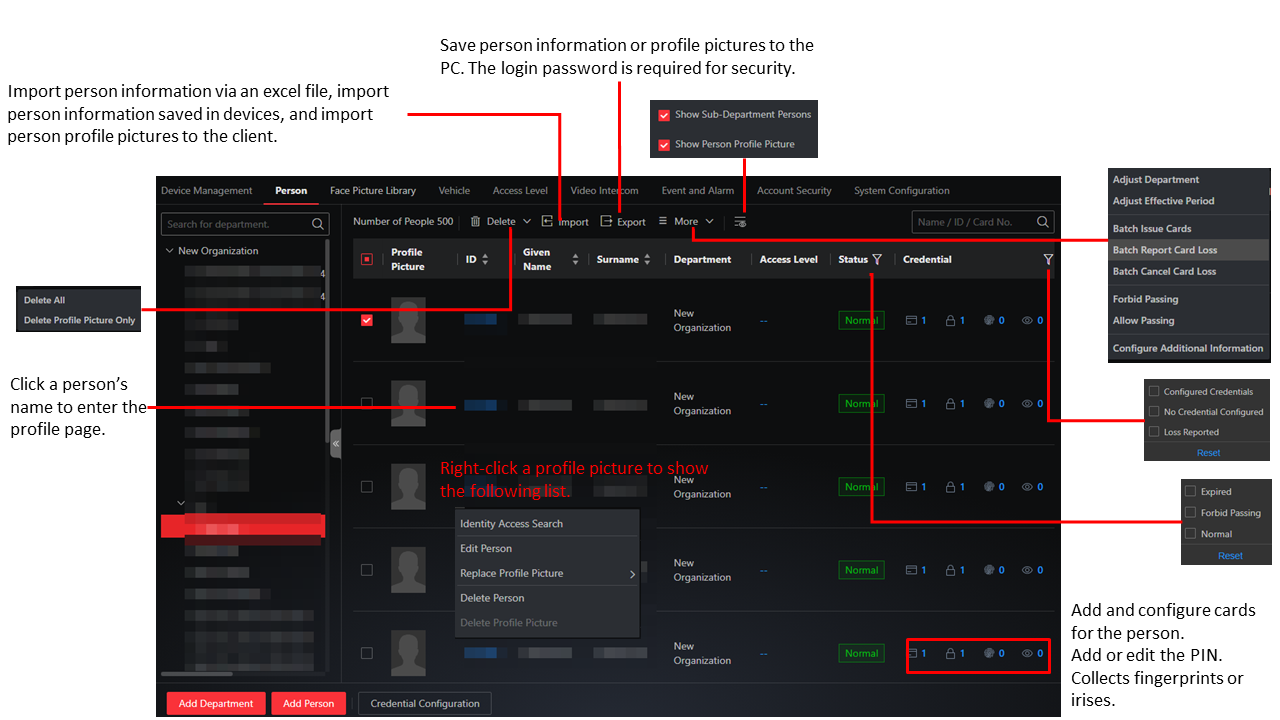Click the display settings icon next to More
1280x720 pixels.
click(x=740, y=222)
